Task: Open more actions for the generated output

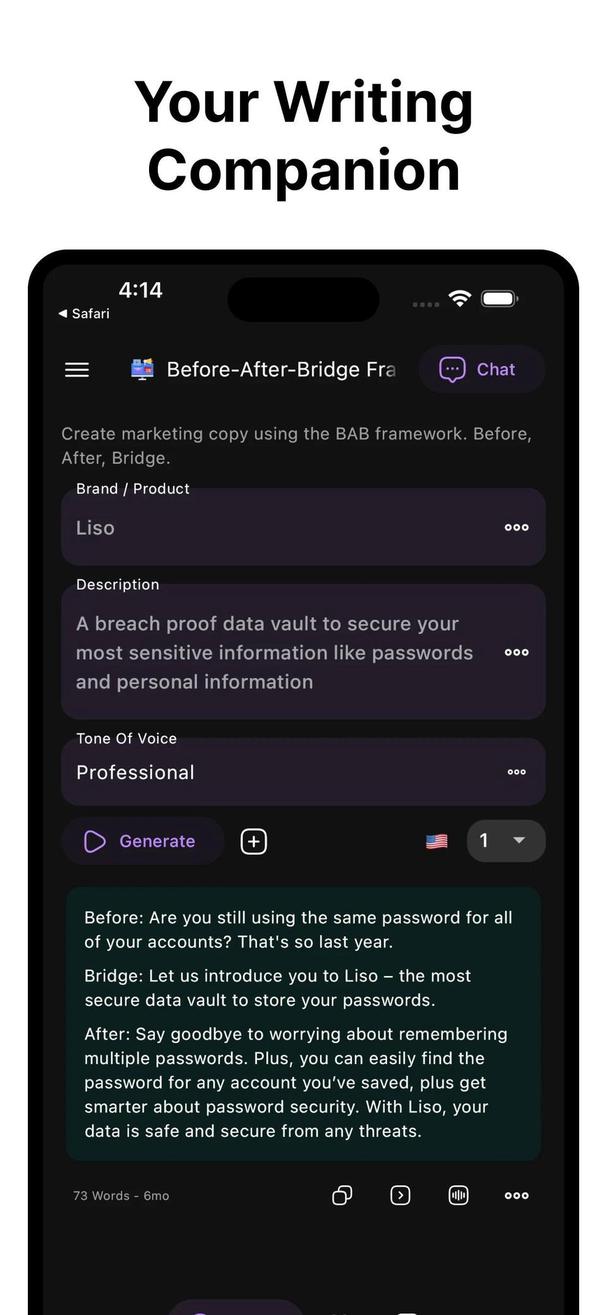Action: tap(516, 1195)
